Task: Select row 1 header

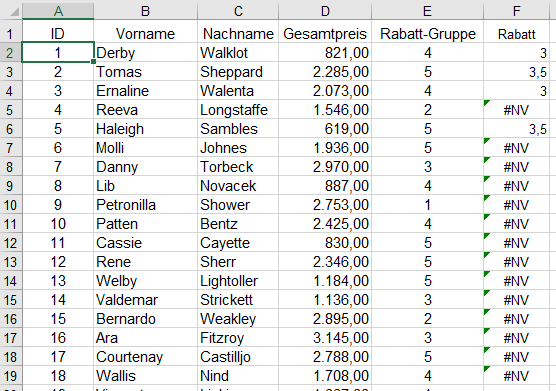Action: point(11,34)
